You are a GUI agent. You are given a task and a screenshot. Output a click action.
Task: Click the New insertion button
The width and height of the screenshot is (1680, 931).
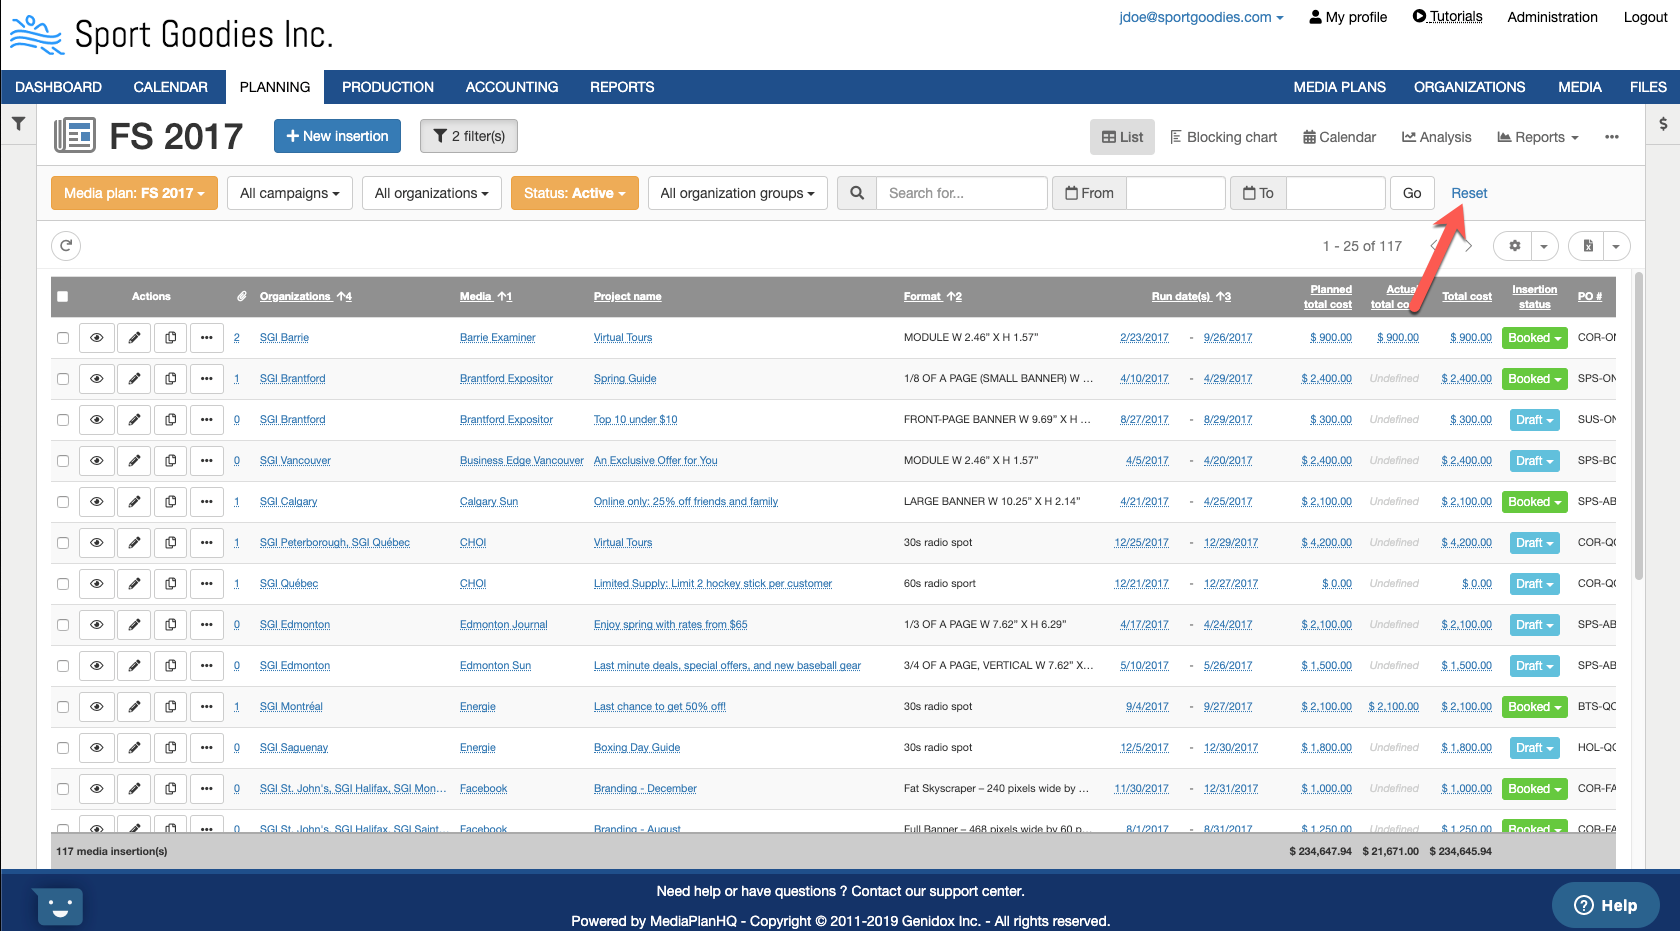[x=337, y=136]
